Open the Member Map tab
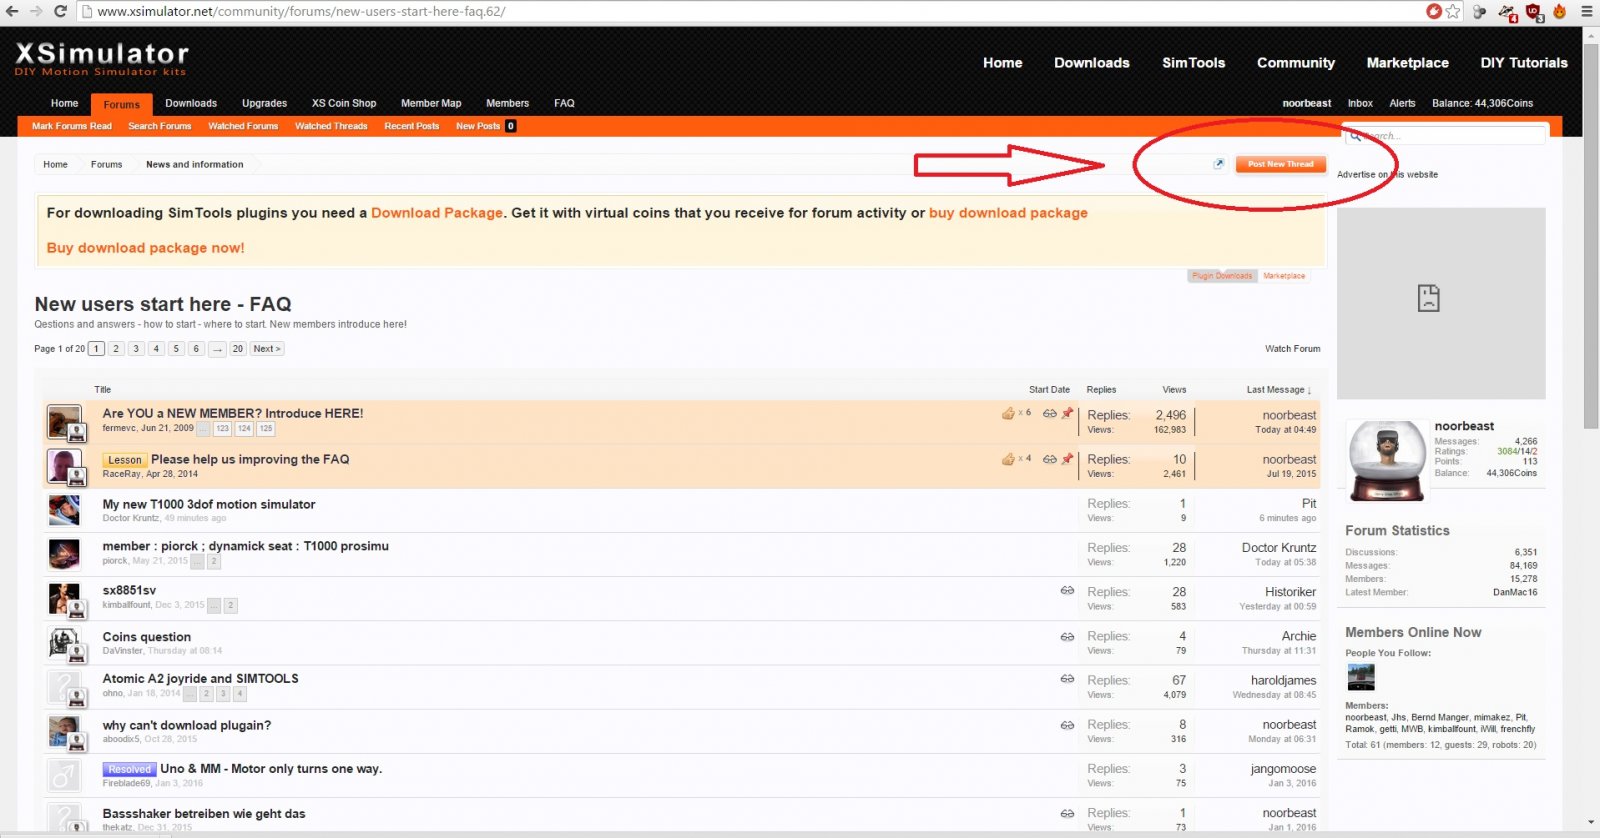1600x838 pixels. (431, 103)
